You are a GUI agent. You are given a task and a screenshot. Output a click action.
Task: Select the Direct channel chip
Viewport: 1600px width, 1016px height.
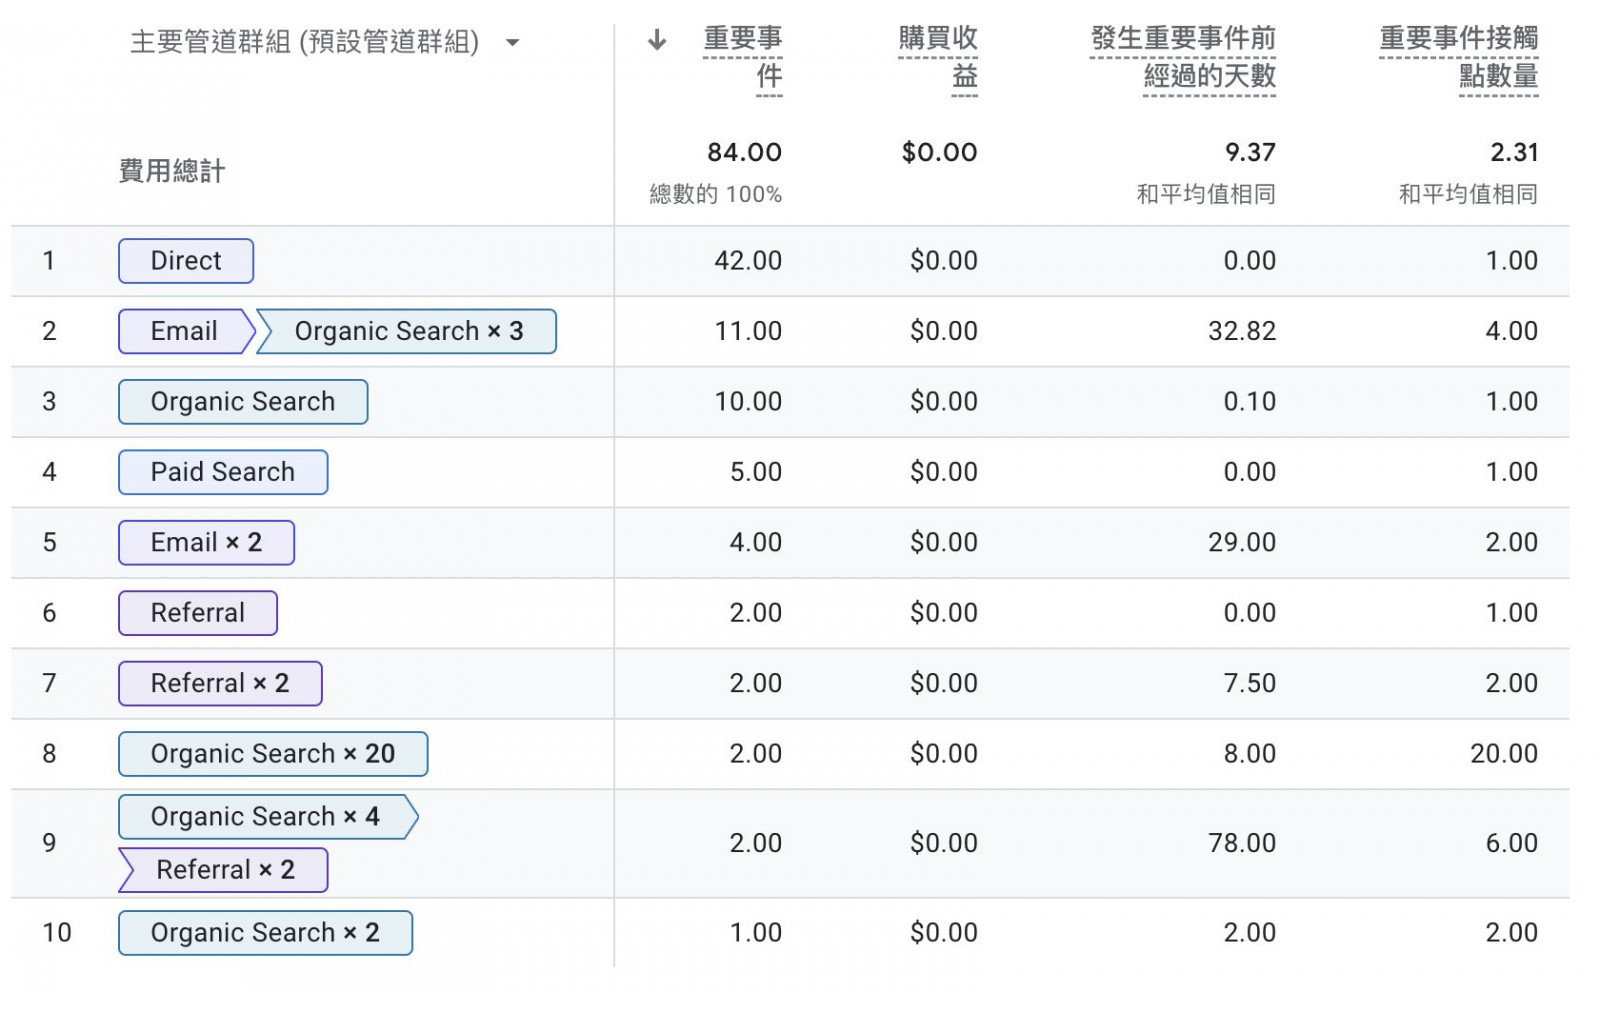pos(186,261)
